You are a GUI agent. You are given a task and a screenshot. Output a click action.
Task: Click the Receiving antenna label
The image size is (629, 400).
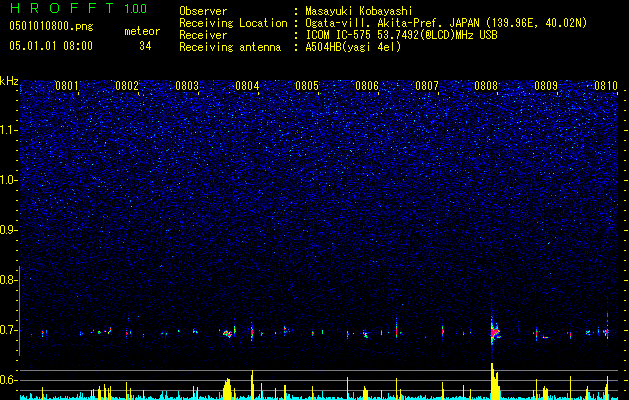[230, 47]
